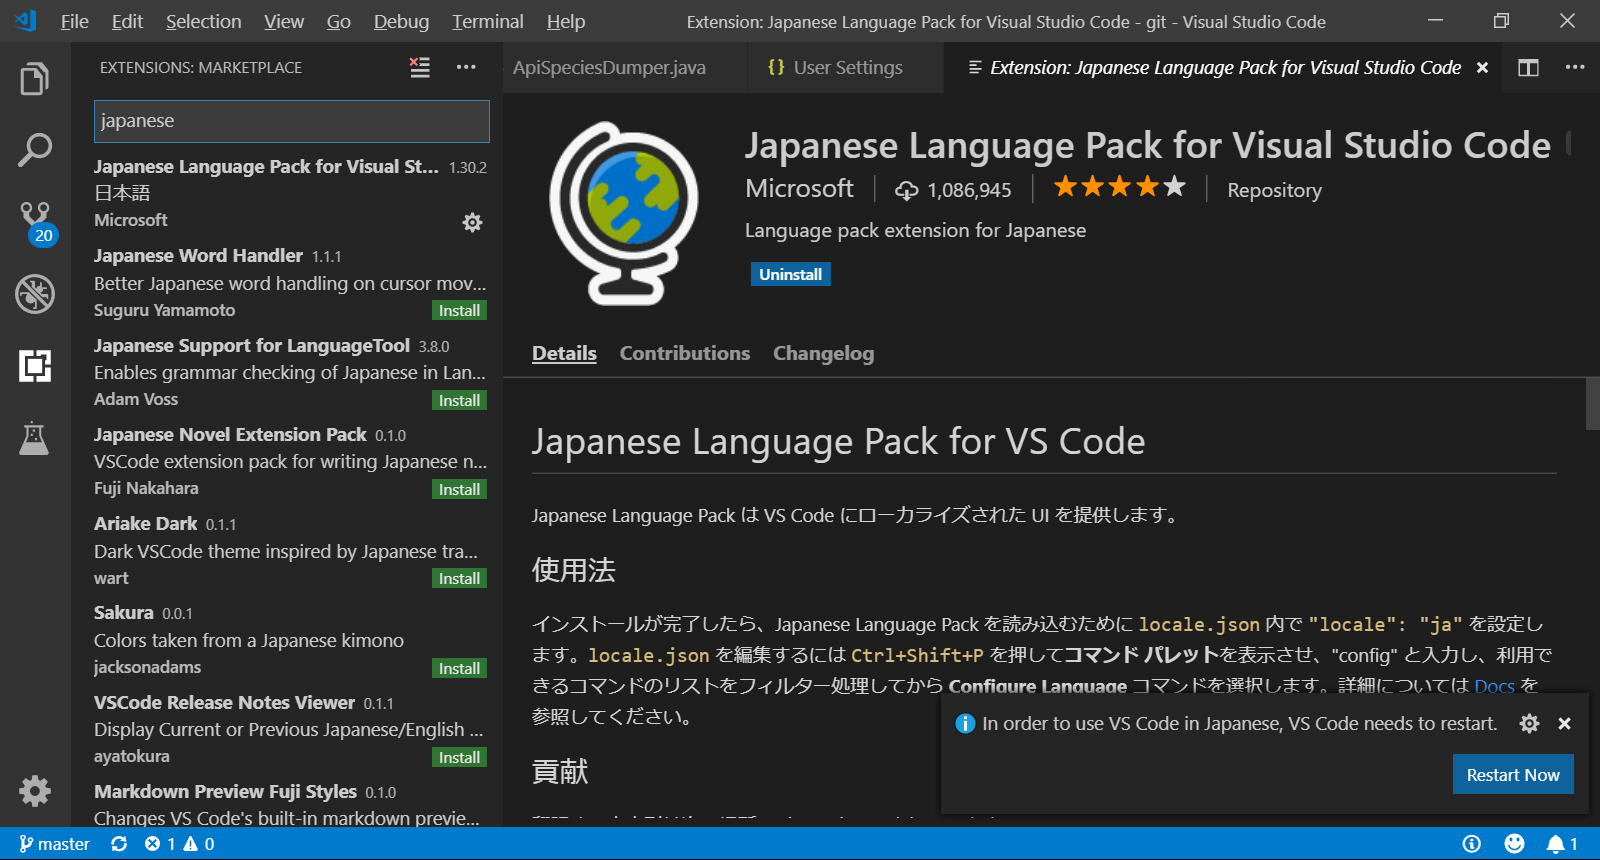Click Japanese Support for LanguageTool title
This screenshot has height=860, width=1600.
252,346
